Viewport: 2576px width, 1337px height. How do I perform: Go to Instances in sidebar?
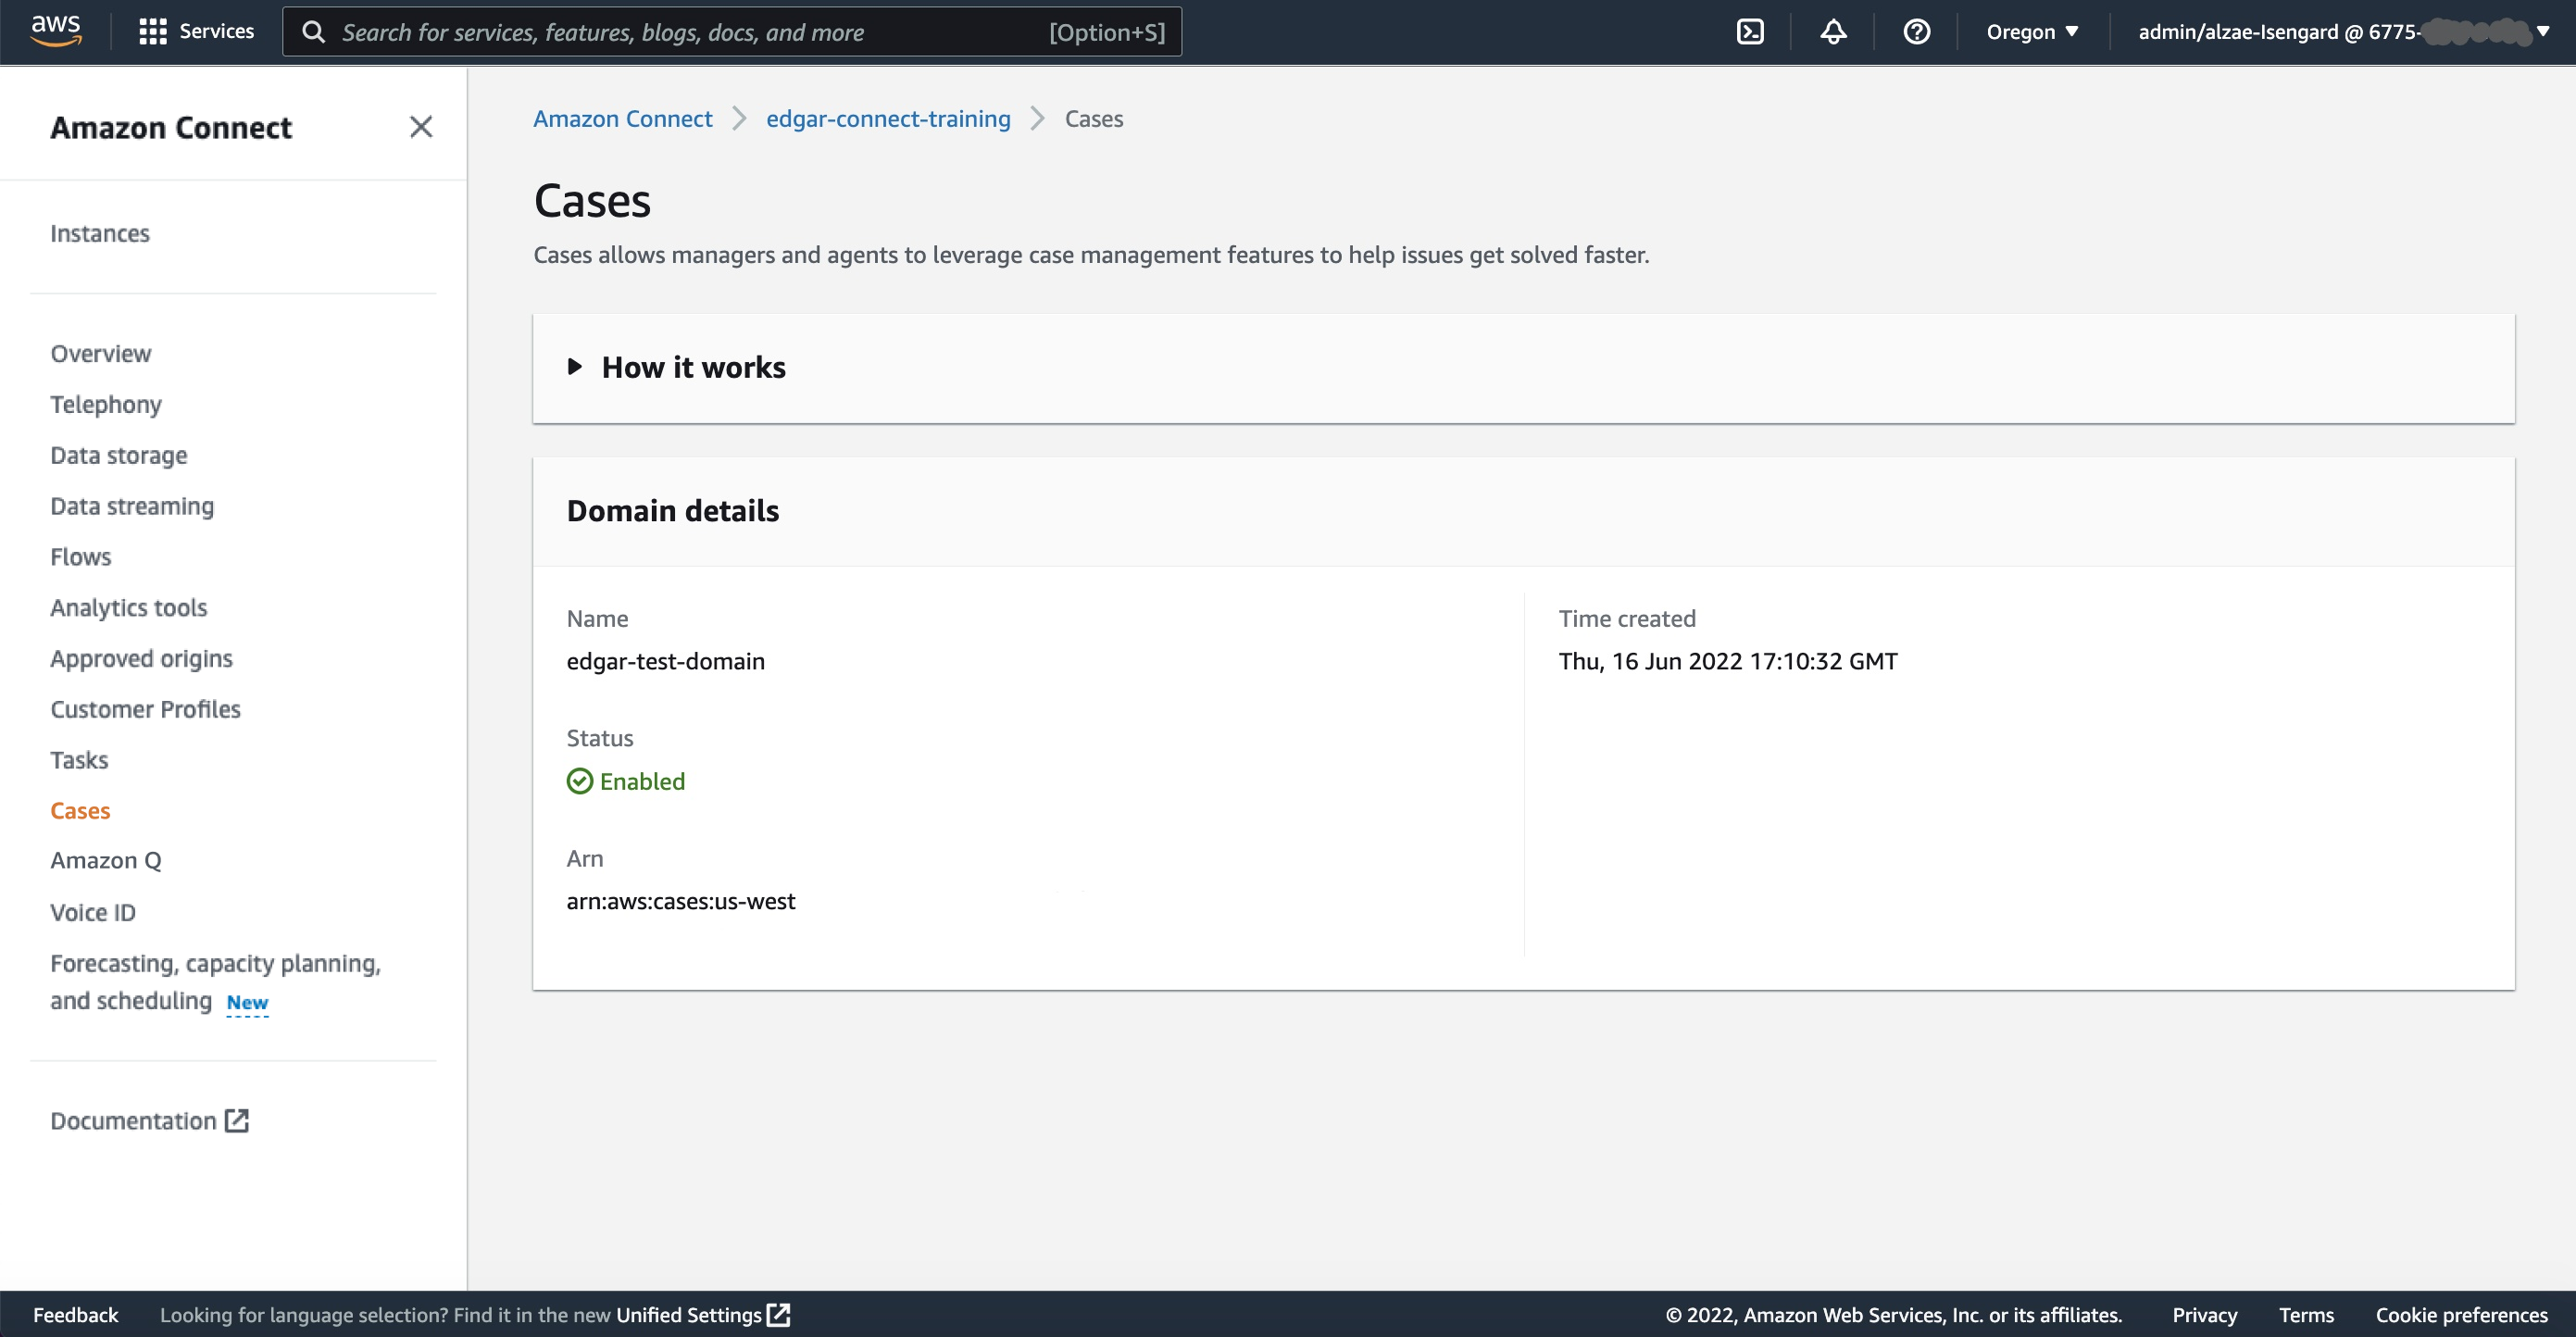coord(100,233)
